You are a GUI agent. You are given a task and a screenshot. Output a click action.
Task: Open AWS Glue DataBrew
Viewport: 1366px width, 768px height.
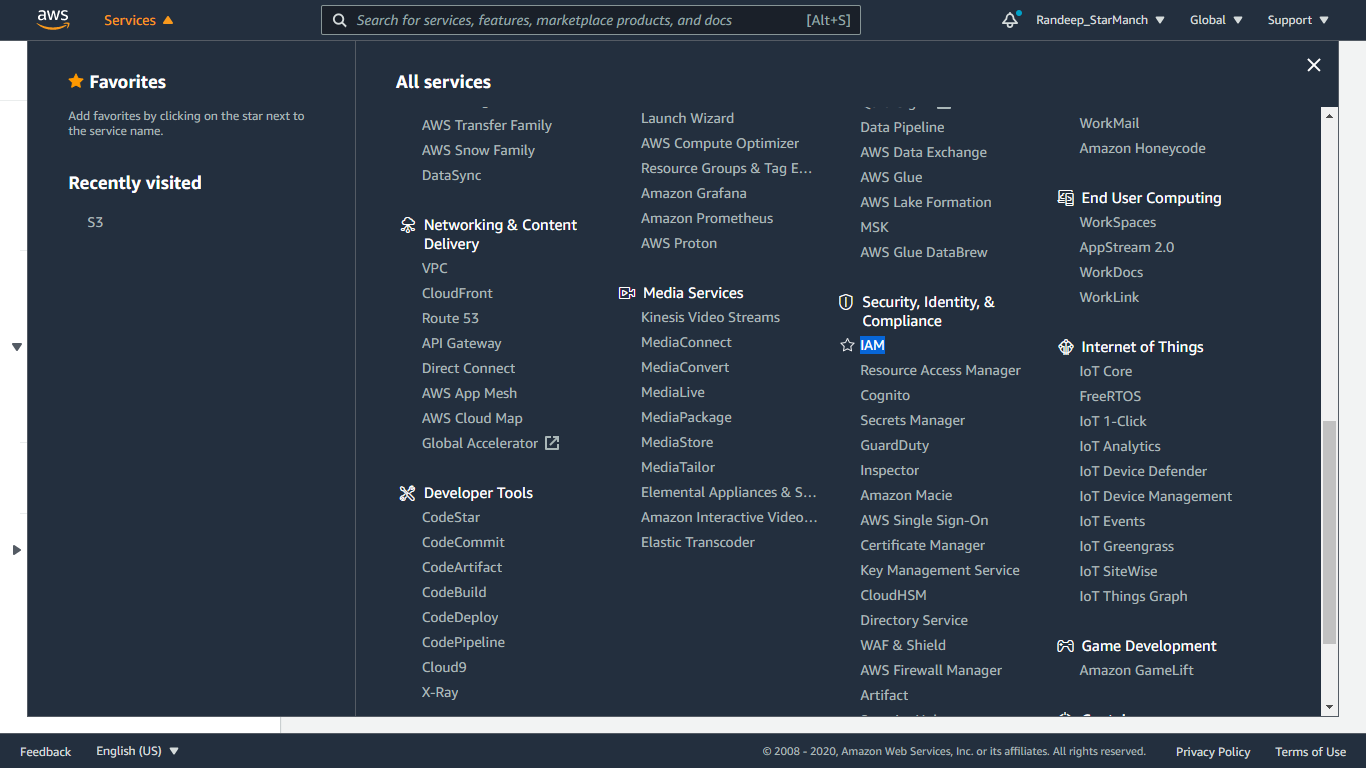pos(924,252)
